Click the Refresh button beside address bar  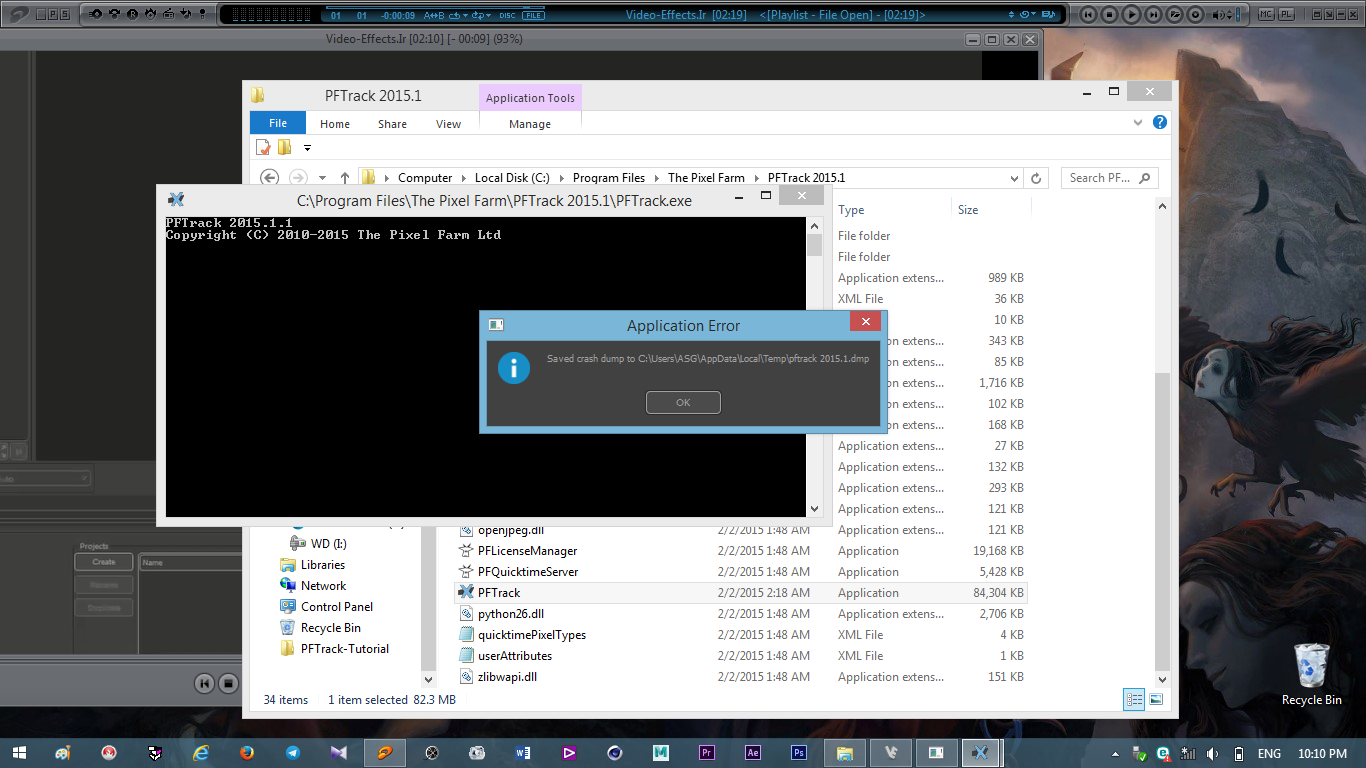[x=1036, y=178]
